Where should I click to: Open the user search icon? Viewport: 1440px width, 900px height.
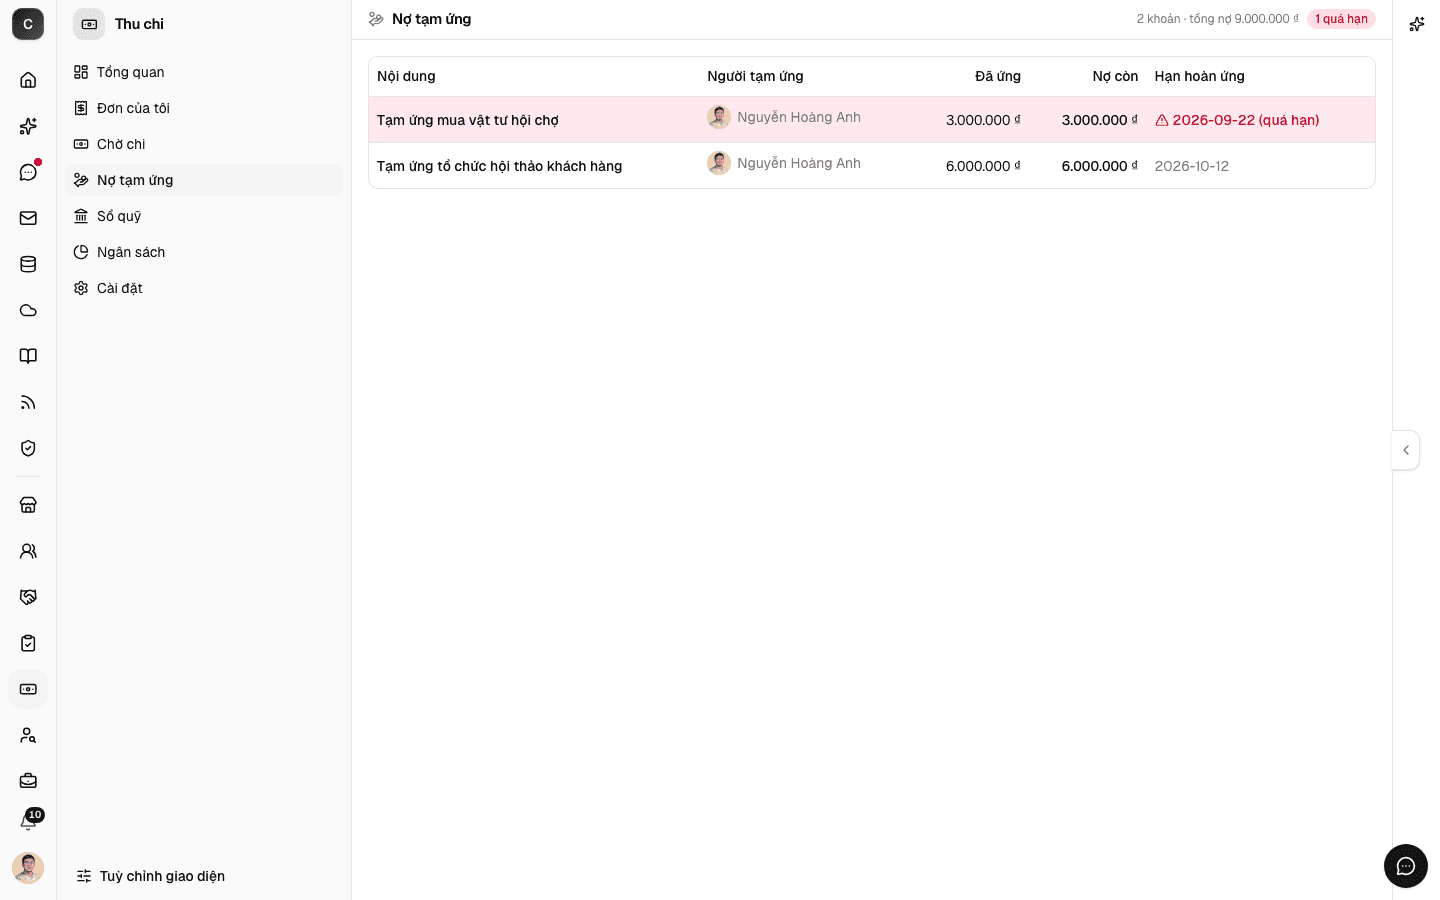pyautogui.click(x=28, y=735)
